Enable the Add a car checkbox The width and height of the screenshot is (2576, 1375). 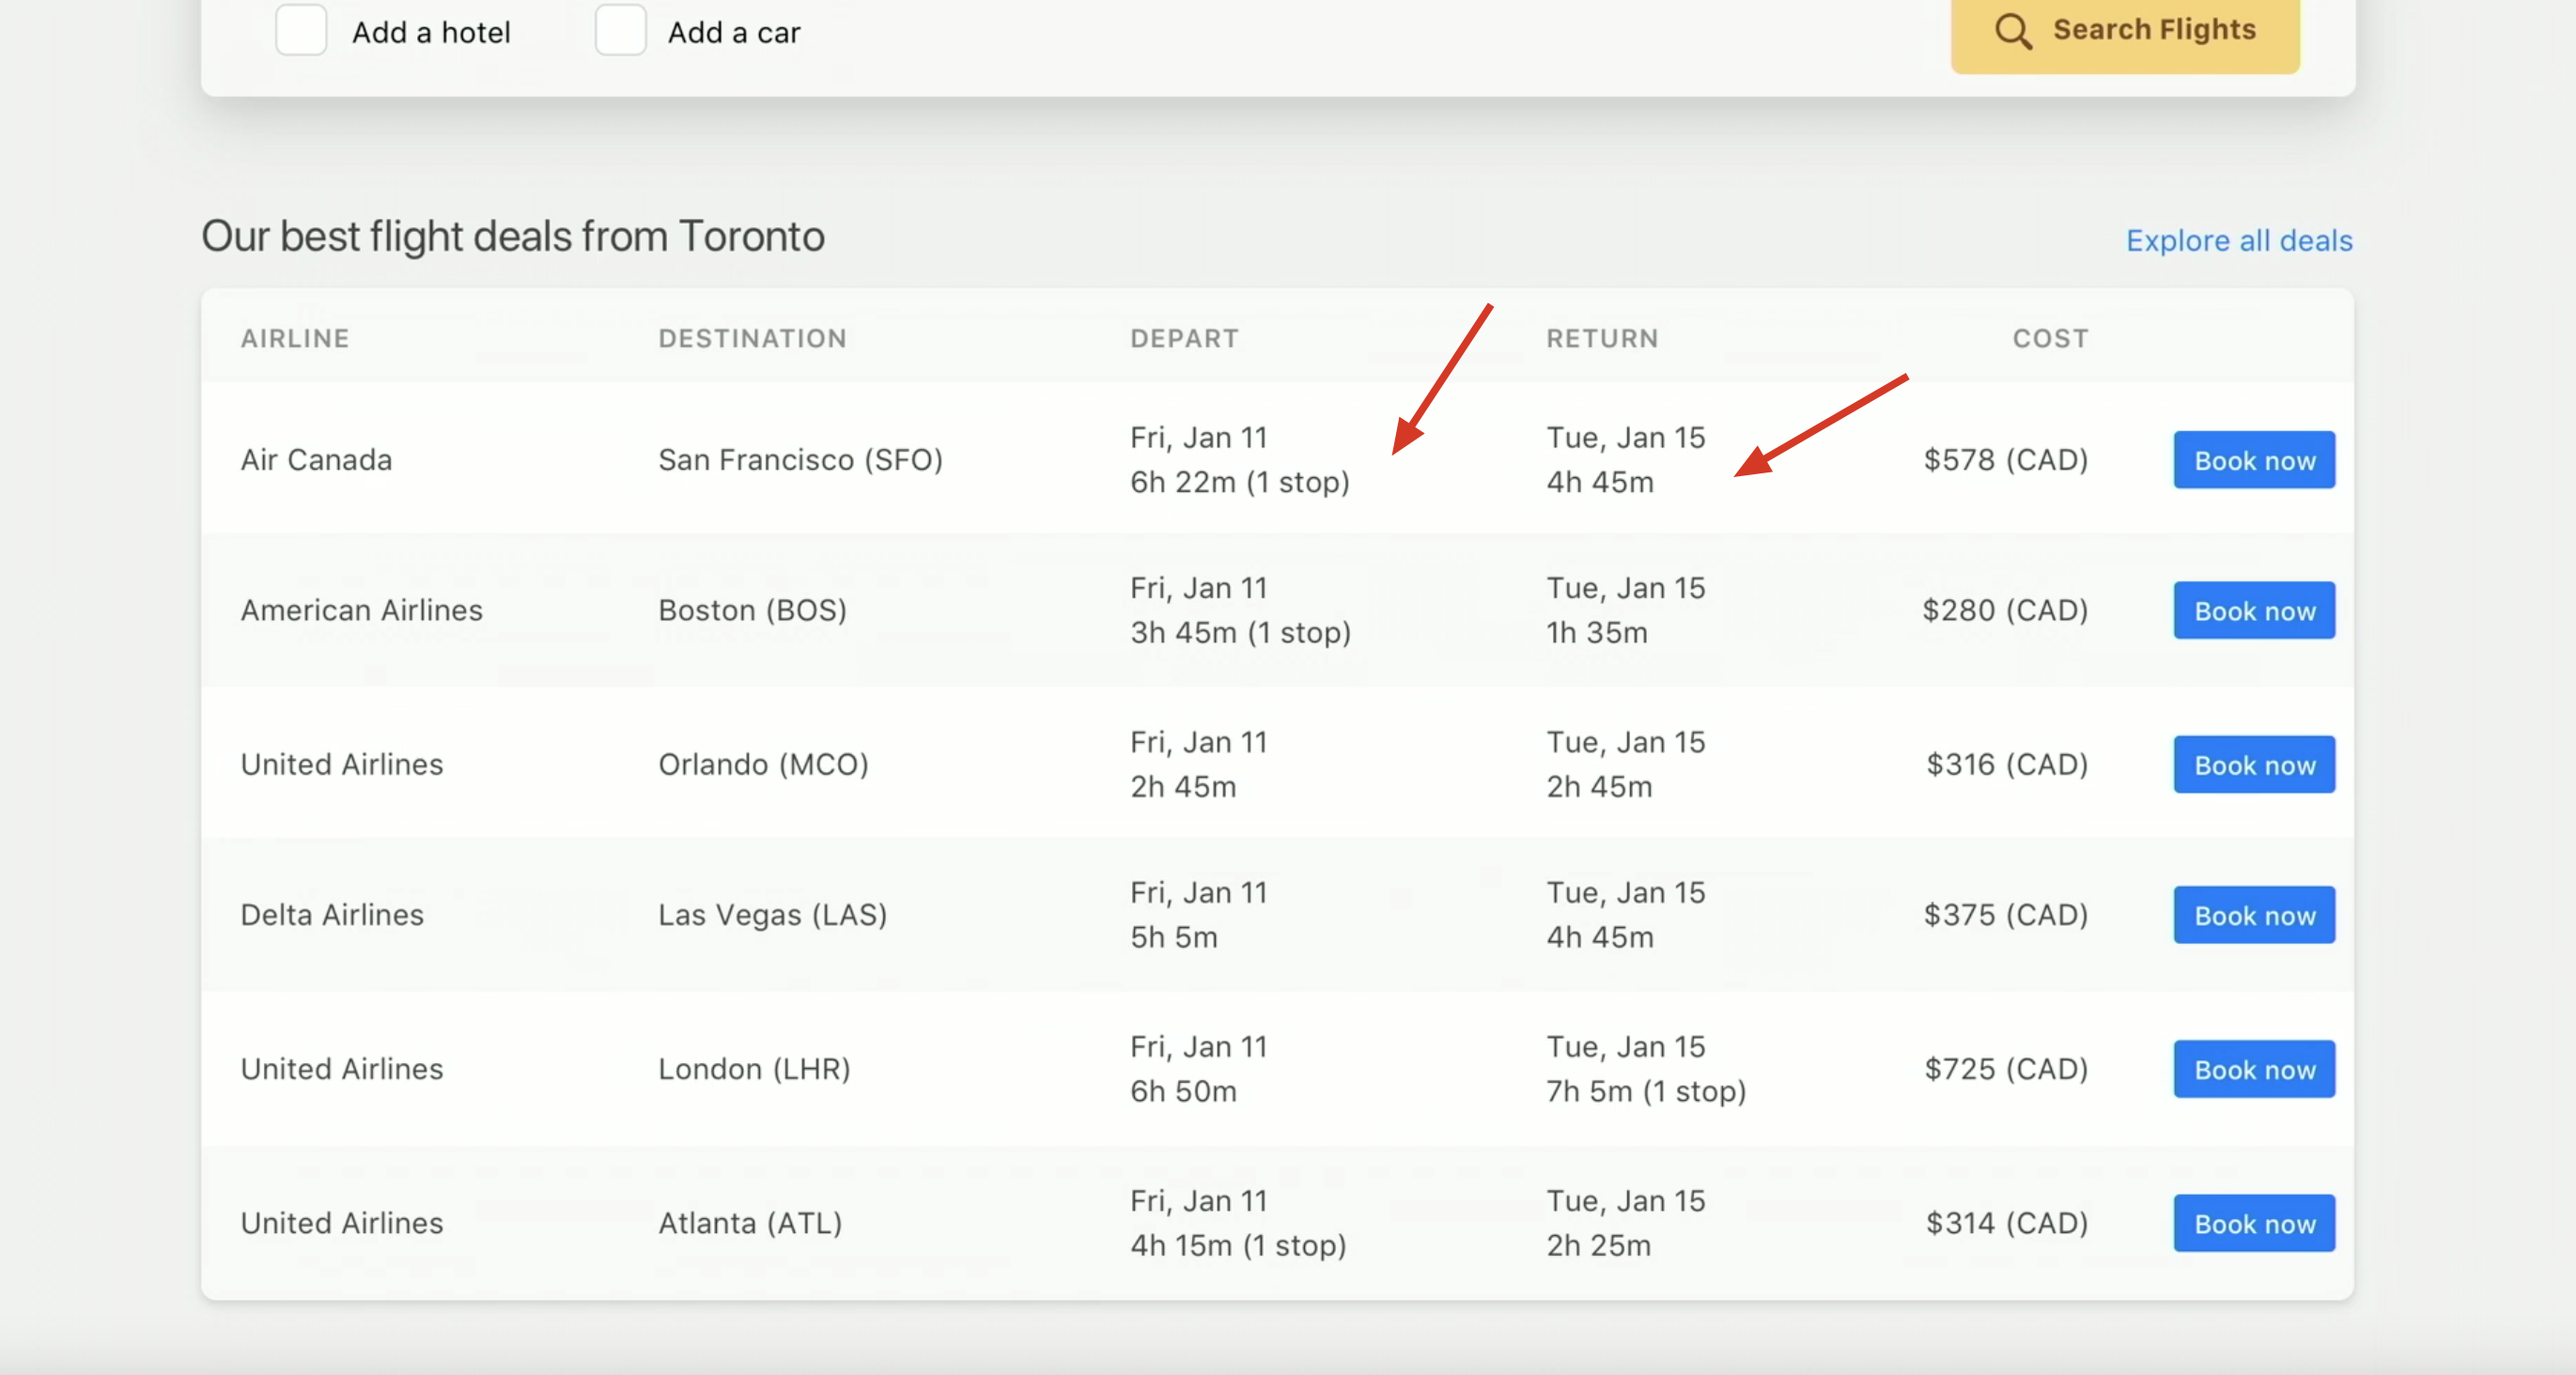click(620, 30)
